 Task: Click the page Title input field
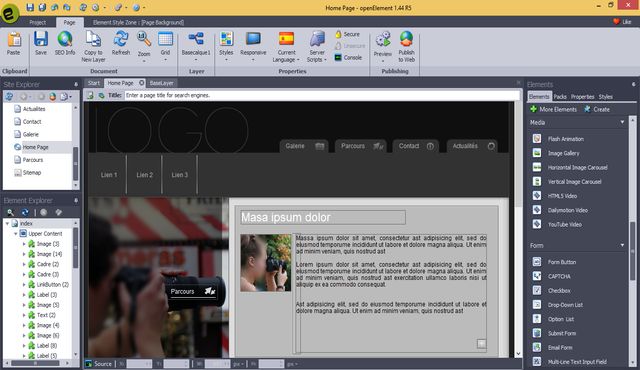(322, 95)
